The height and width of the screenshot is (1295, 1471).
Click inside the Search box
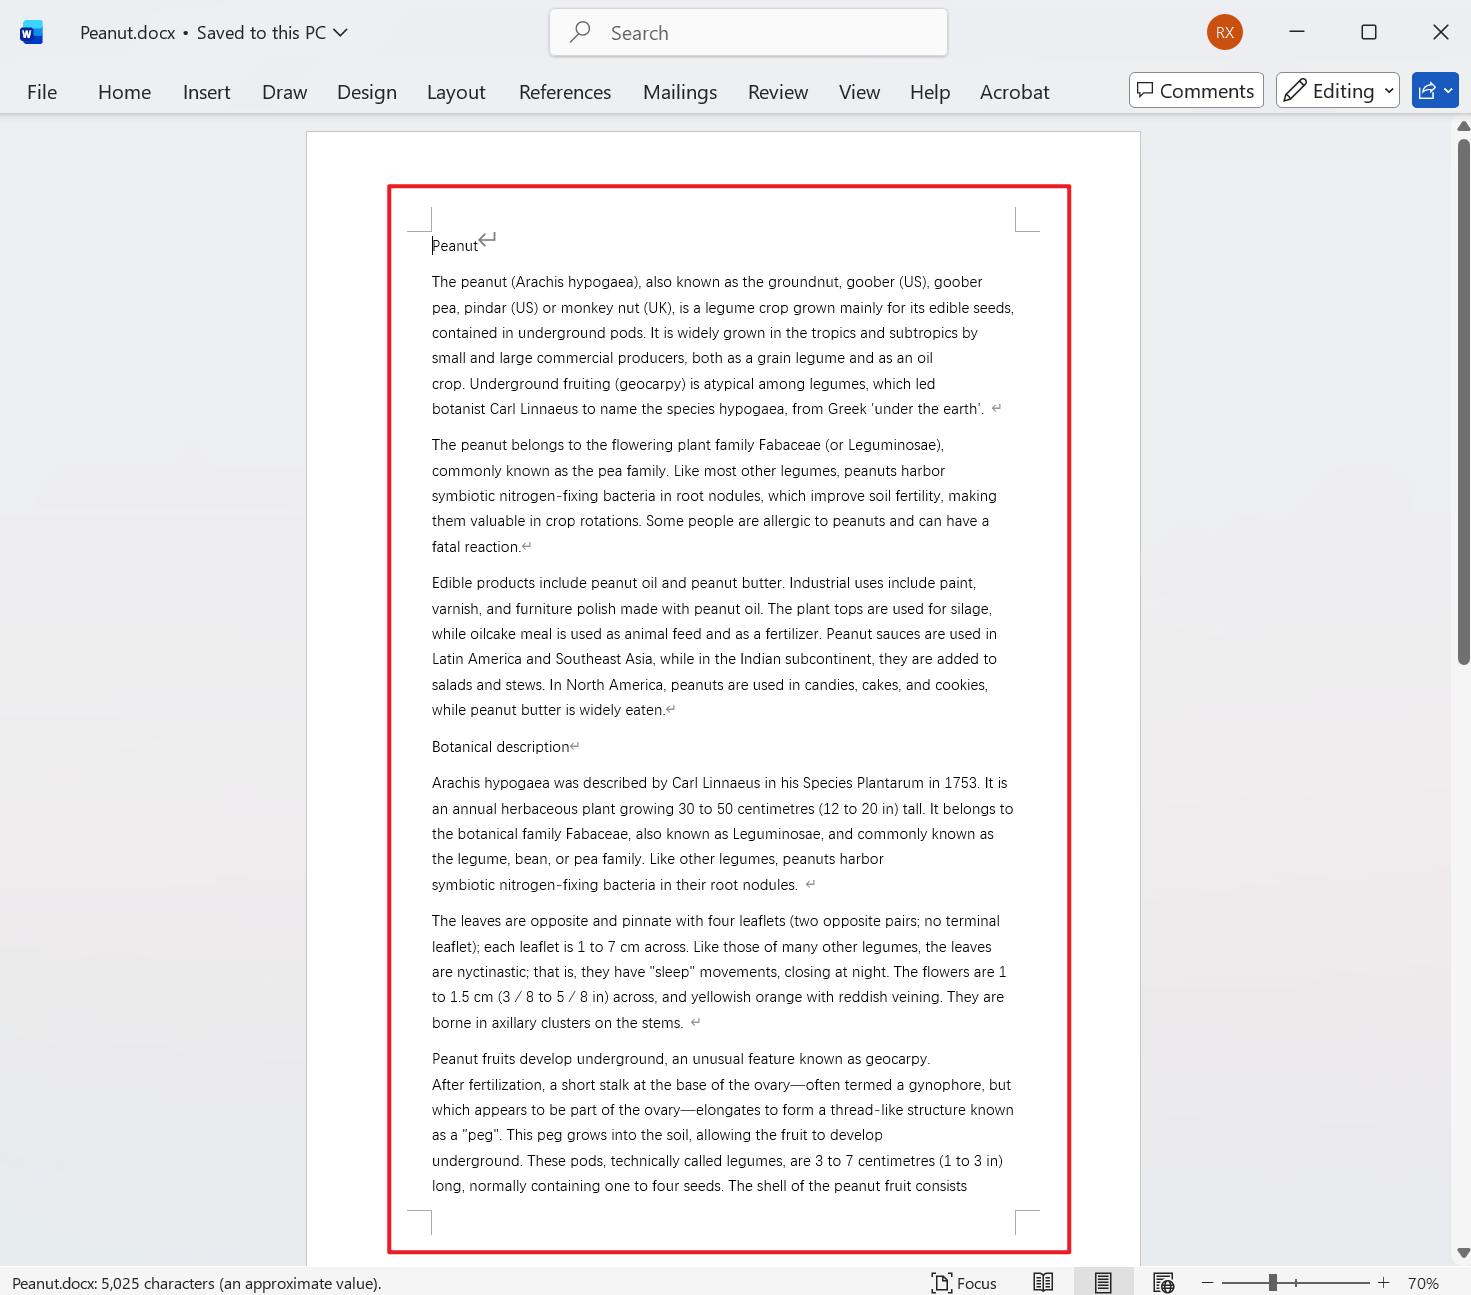pos(747,32)
